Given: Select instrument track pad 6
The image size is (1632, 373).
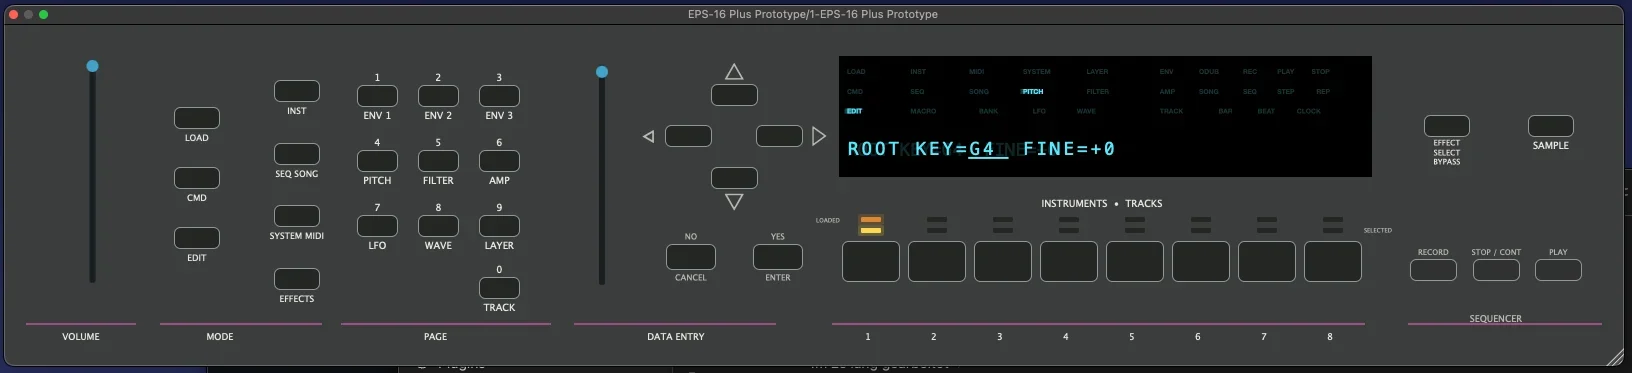Looking at the screenshot, I should pyautogui.click(x=1201, y=262).
